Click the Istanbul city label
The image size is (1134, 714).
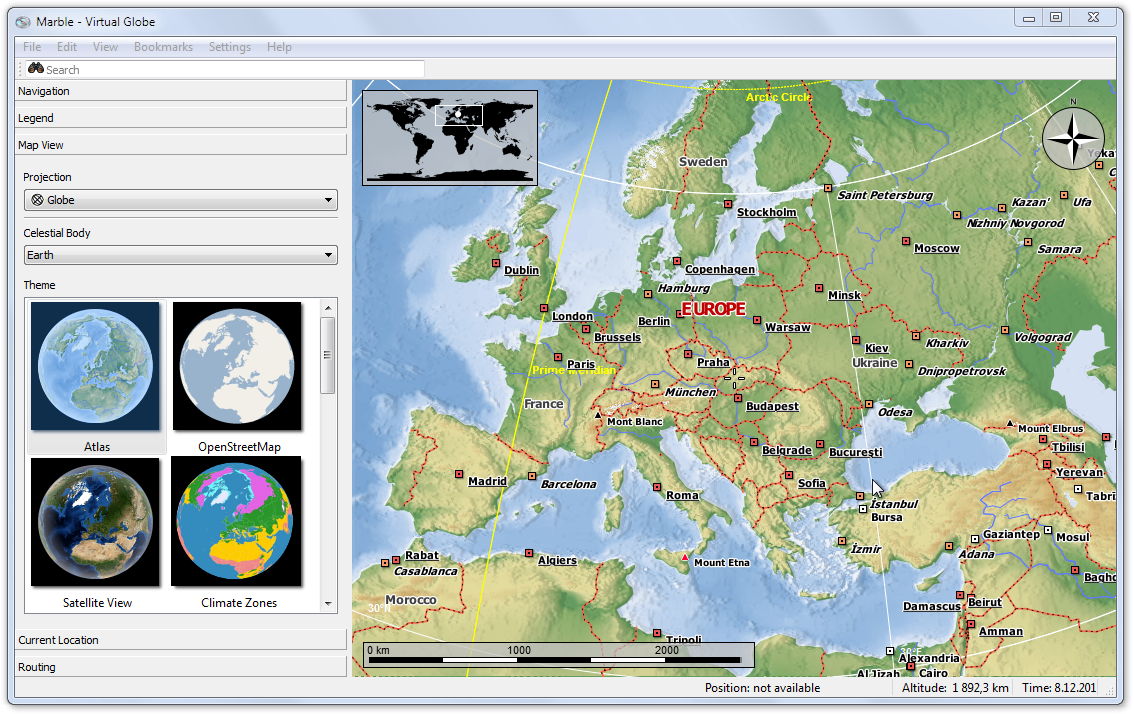point(894,504)
